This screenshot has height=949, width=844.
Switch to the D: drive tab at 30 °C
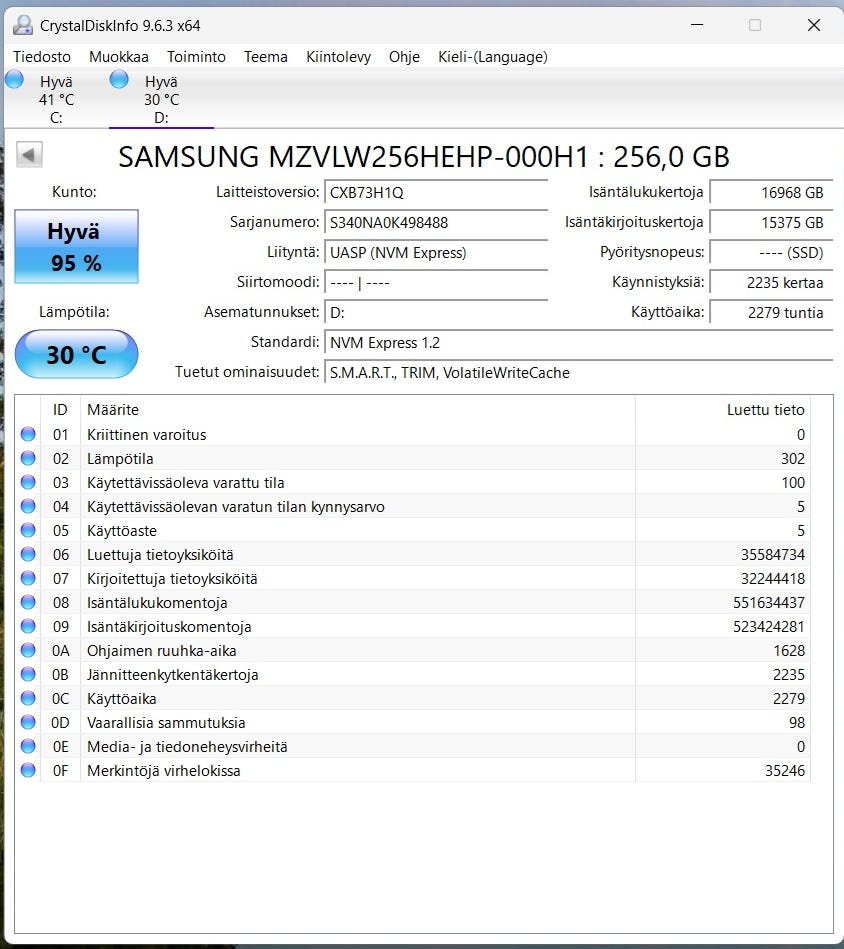(x=161, y=99)
